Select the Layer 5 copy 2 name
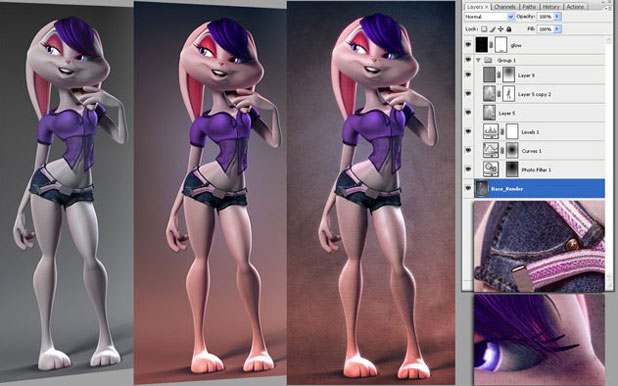Viewport: 618px width, 386px height. 534,94
